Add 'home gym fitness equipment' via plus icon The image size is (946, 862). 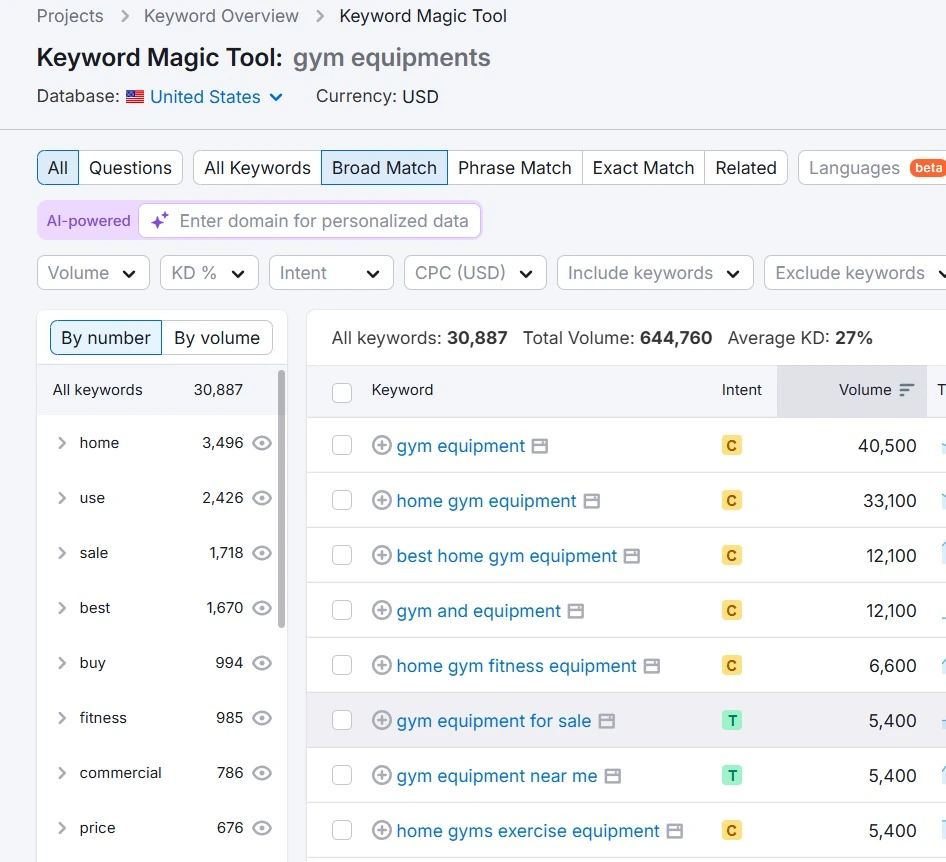(381, 665)
